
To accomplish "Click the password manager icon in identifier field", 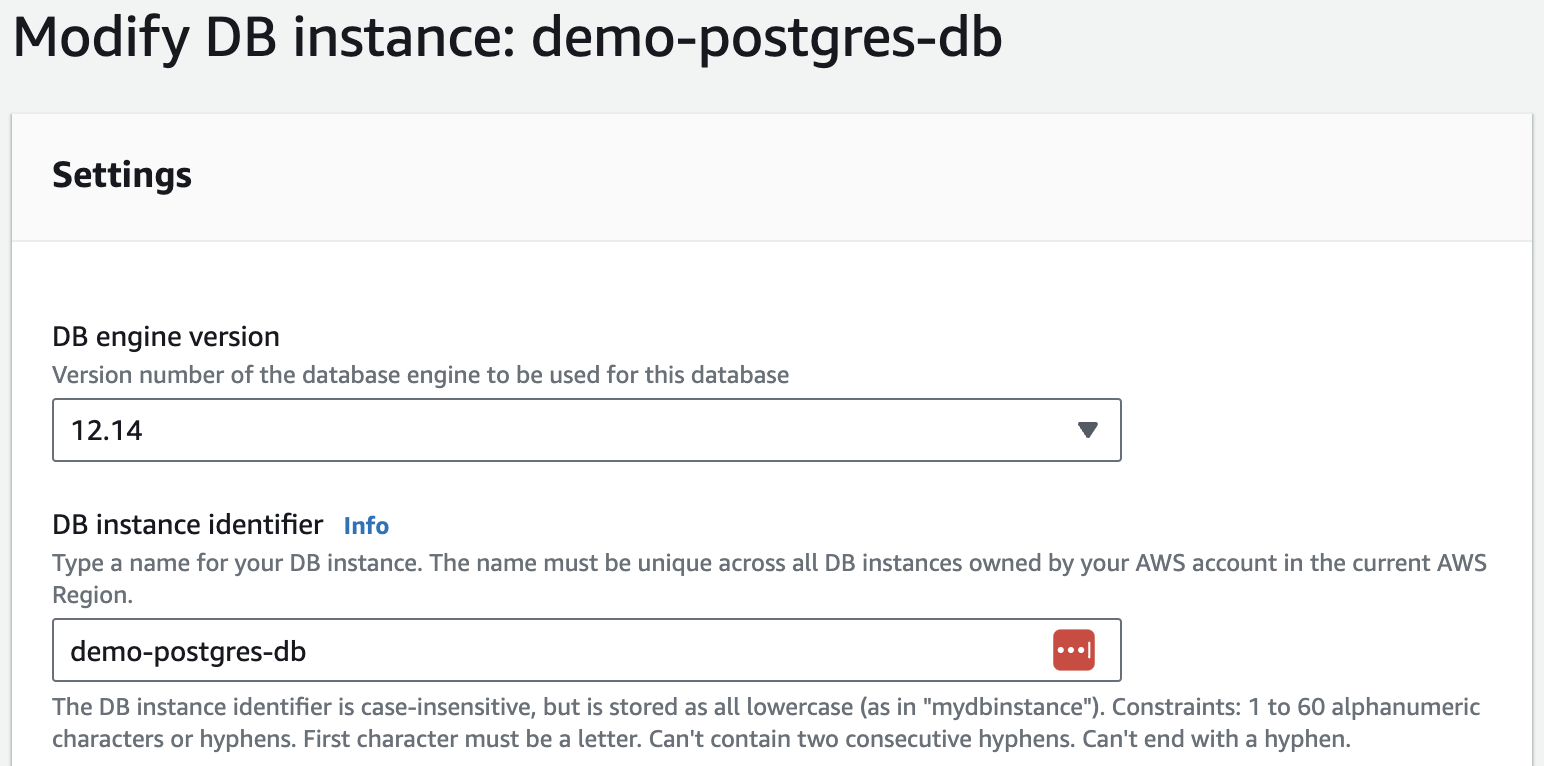I will coord(1074,650).
